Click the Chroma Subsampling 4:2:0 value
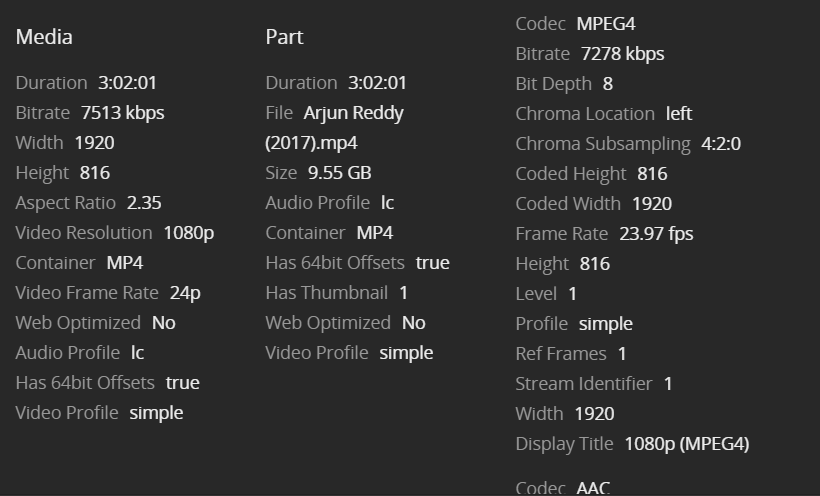820x496 pixels. click(721, 144)
